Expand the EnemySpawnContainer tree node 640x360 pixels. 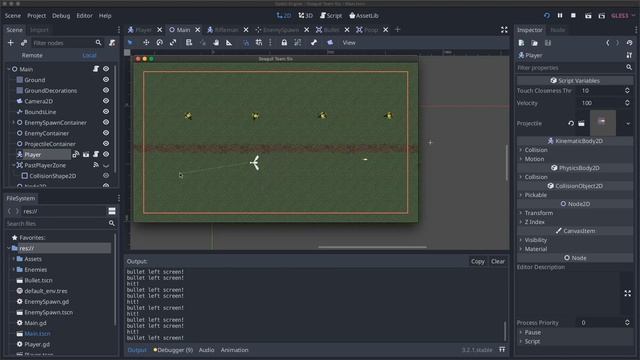tap(13, 122)
